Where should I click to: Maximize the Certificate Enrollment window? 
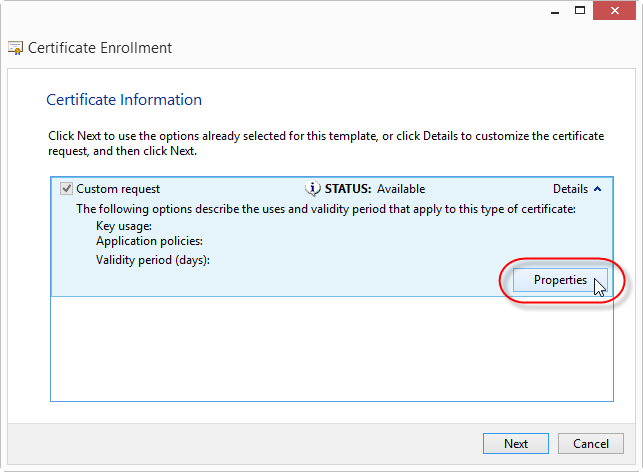tap(580, 11)
